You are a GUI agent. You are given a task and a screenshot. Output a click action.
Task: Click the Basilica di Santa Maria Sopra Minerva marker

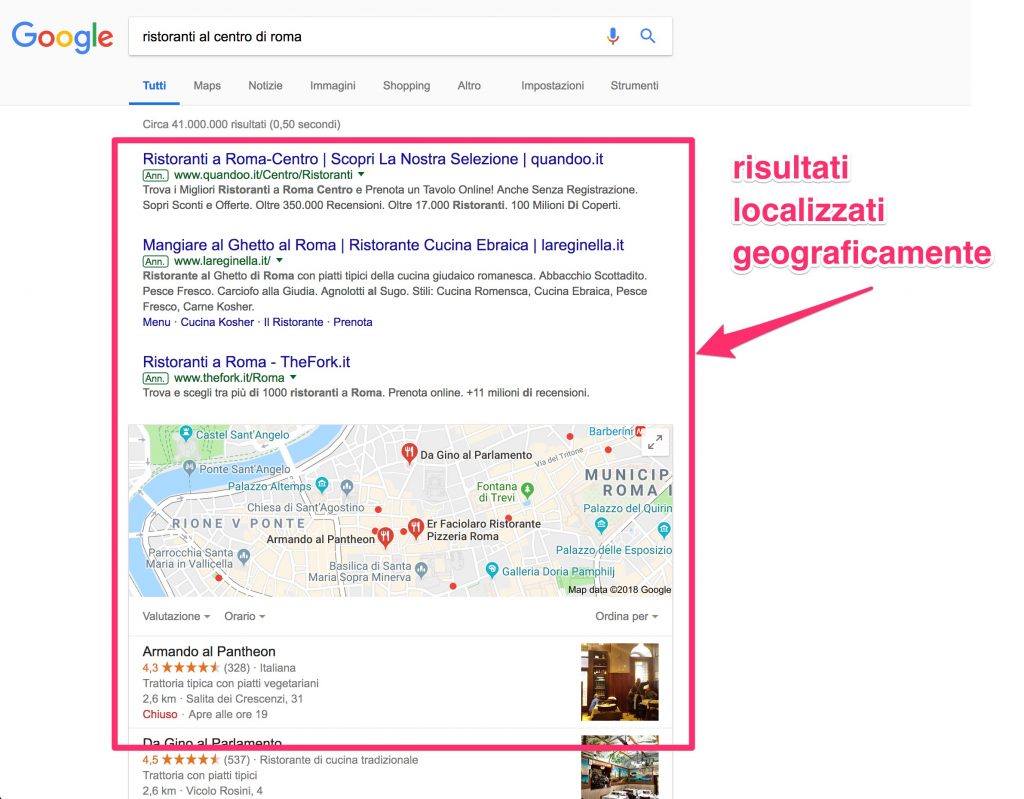pyautogui.click(x=421, y=570)
